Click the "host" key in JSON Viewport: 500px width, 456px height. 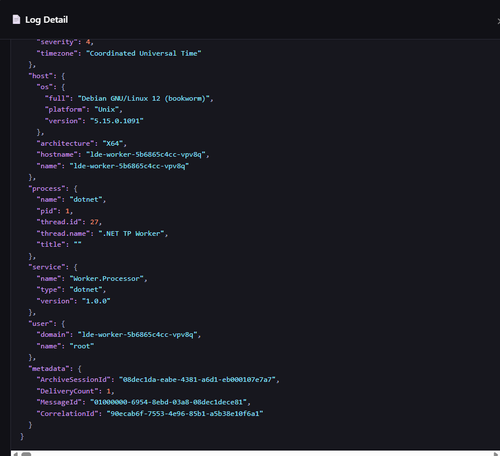click(41, 76)
